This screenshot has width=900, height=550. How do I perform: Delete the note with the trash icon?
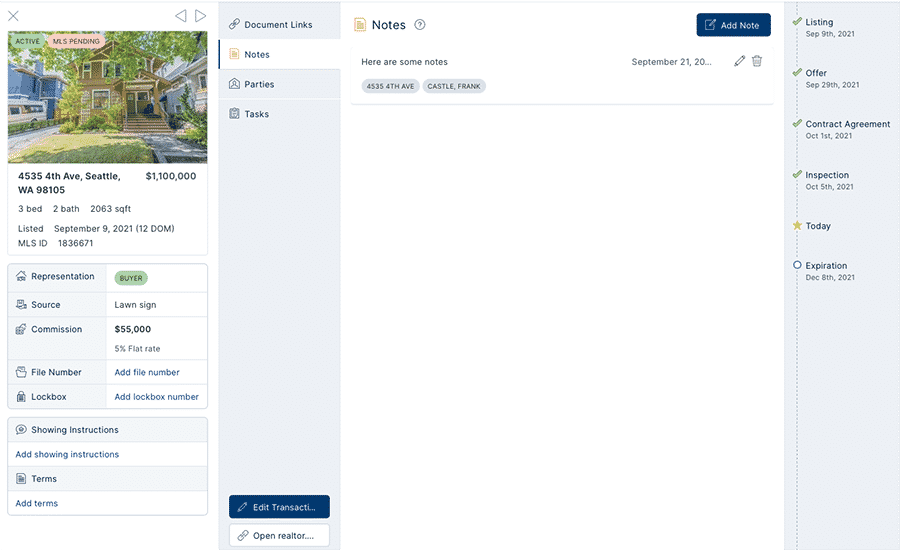(757, 61)
